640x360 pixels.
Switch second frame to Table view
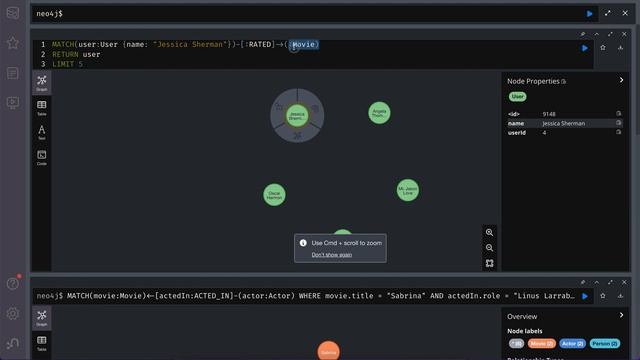click(x=42, y=343)
